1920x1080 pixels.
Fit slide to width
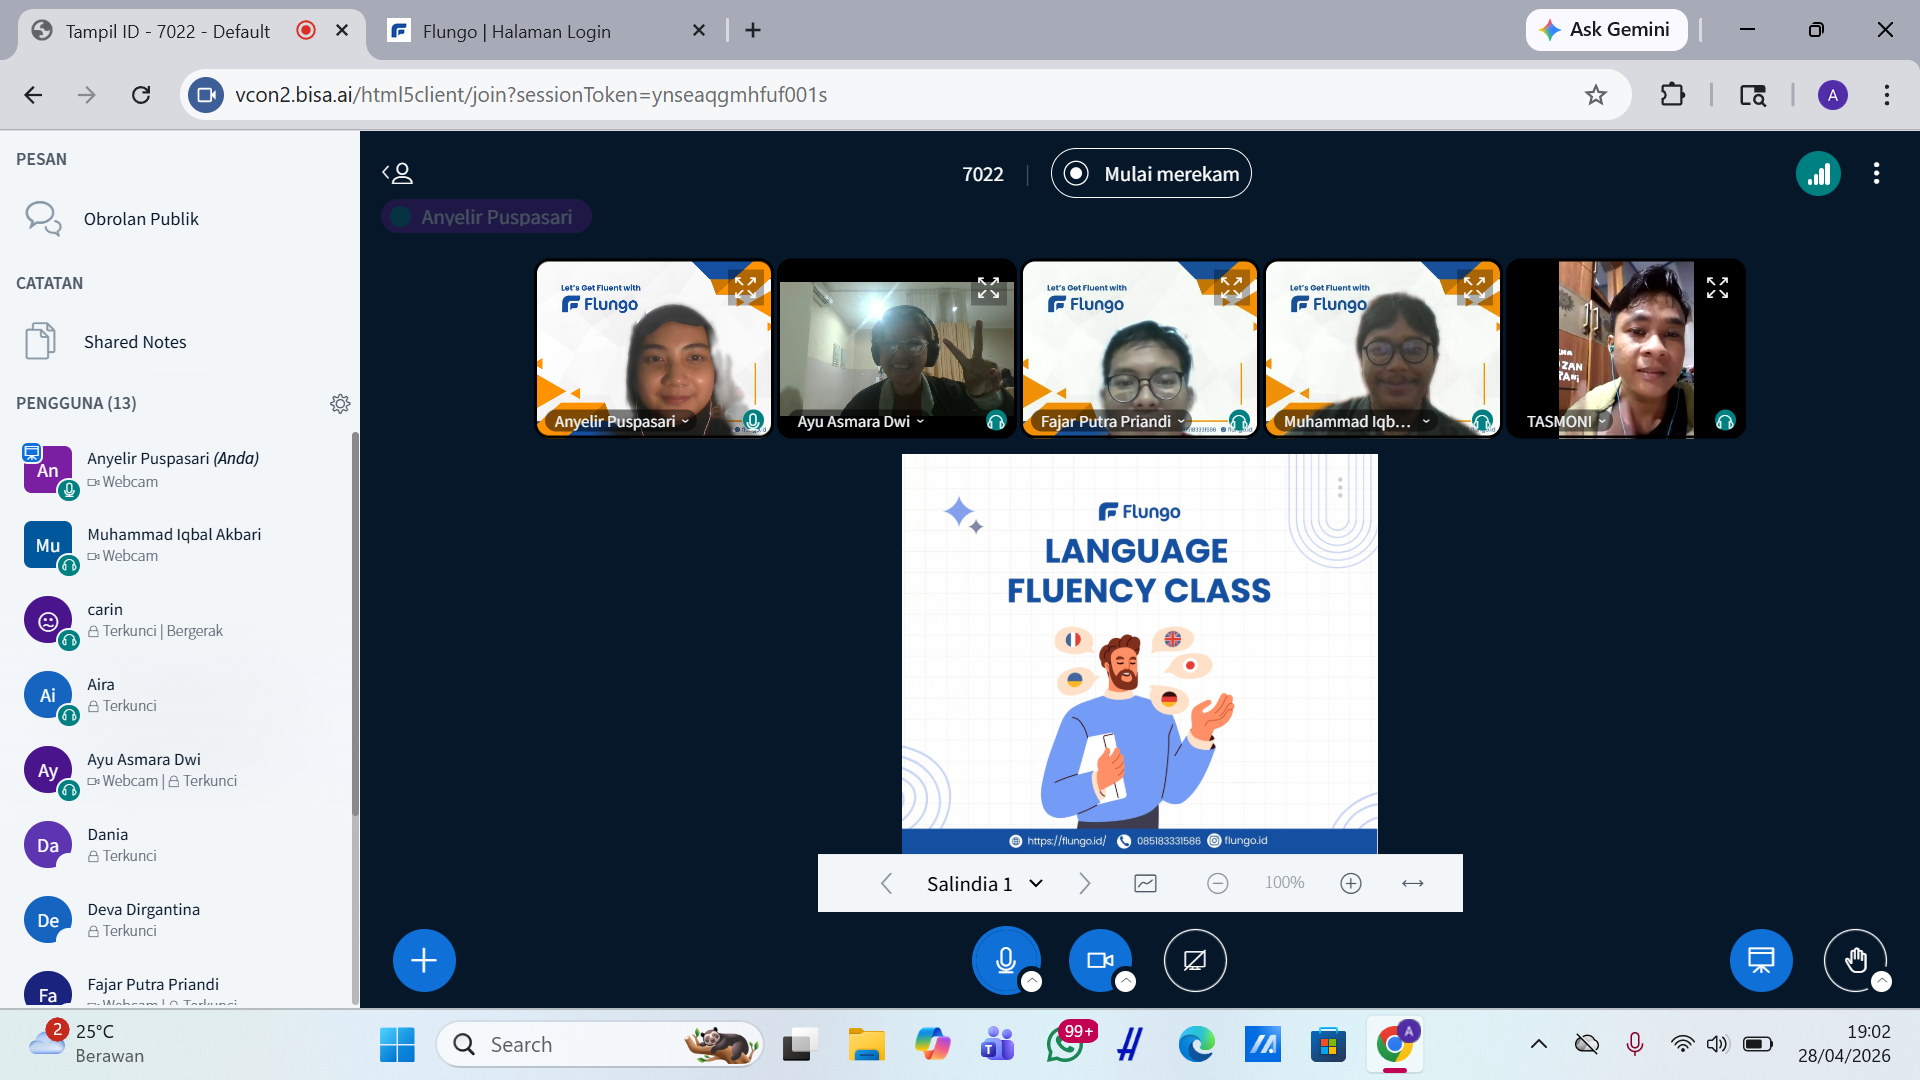[x=1412, y=884]
